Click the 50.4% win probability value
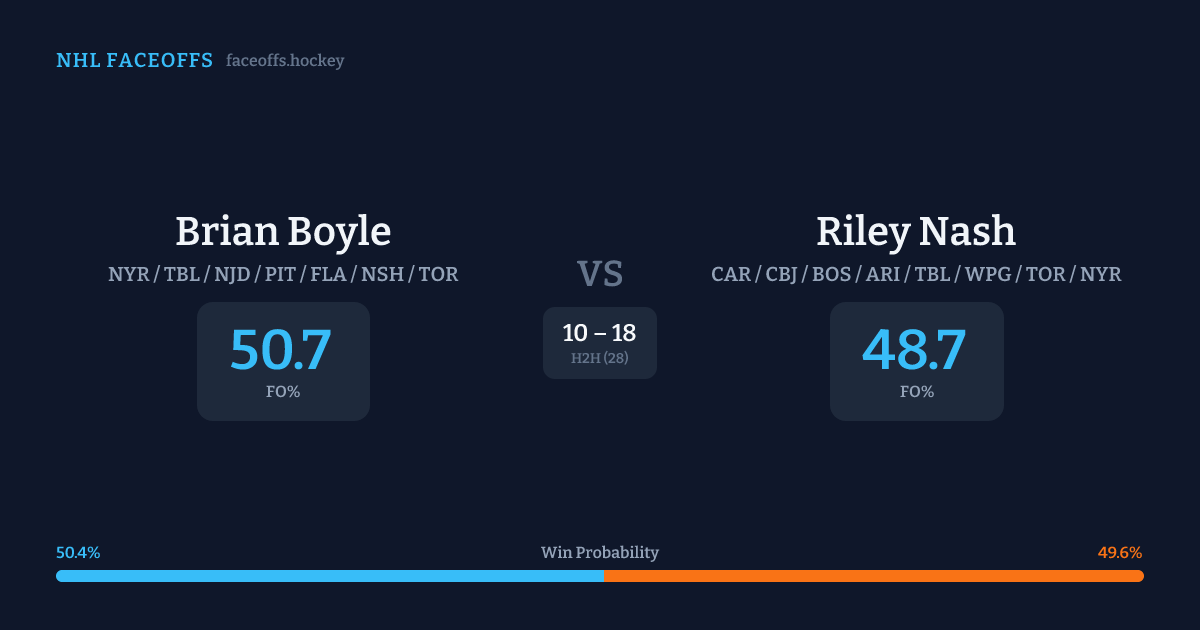This screenshot has width=1200, height=630. 78,553
